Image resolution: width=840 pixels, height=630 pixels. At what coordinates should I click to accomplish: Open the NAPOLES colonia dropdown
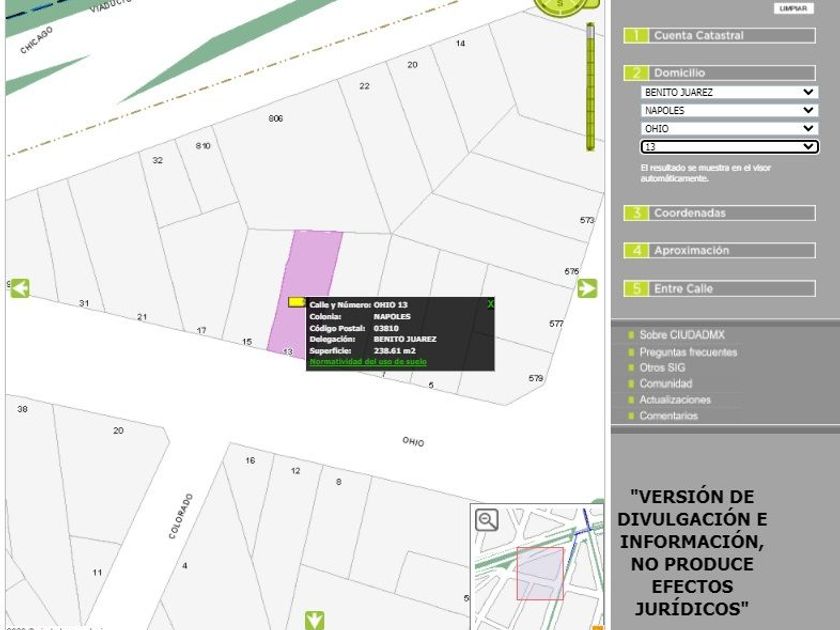(x=729, y=110)
